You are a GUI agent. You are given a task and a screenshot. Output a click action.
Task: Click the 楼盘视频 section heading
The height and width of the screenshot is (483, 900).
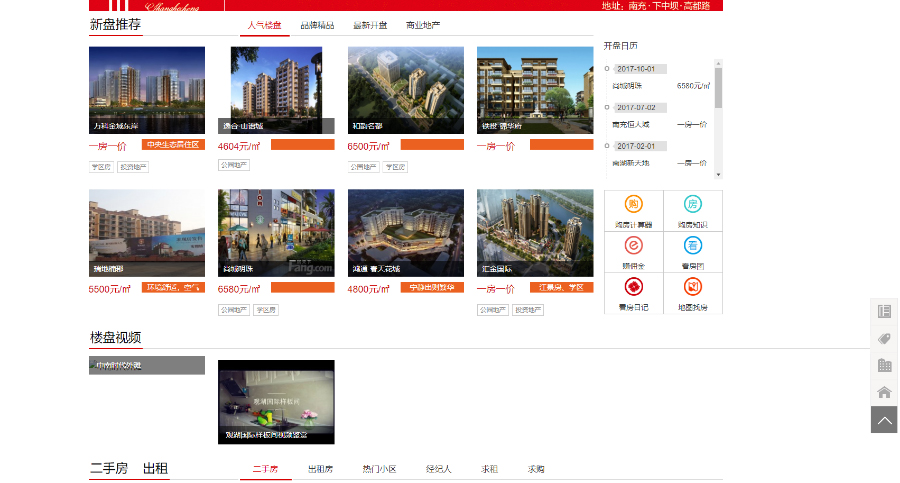115,337
